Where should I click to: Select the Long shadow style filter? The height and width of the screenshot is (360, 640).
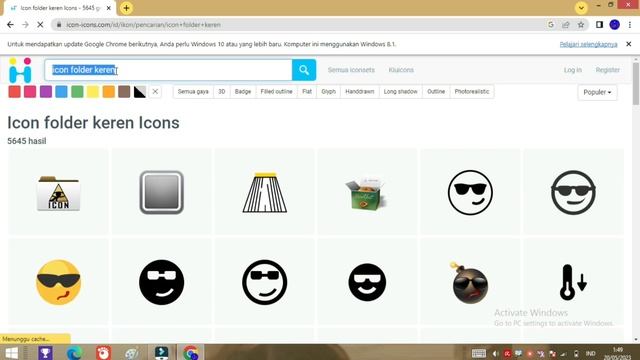[x=400, y=92]
